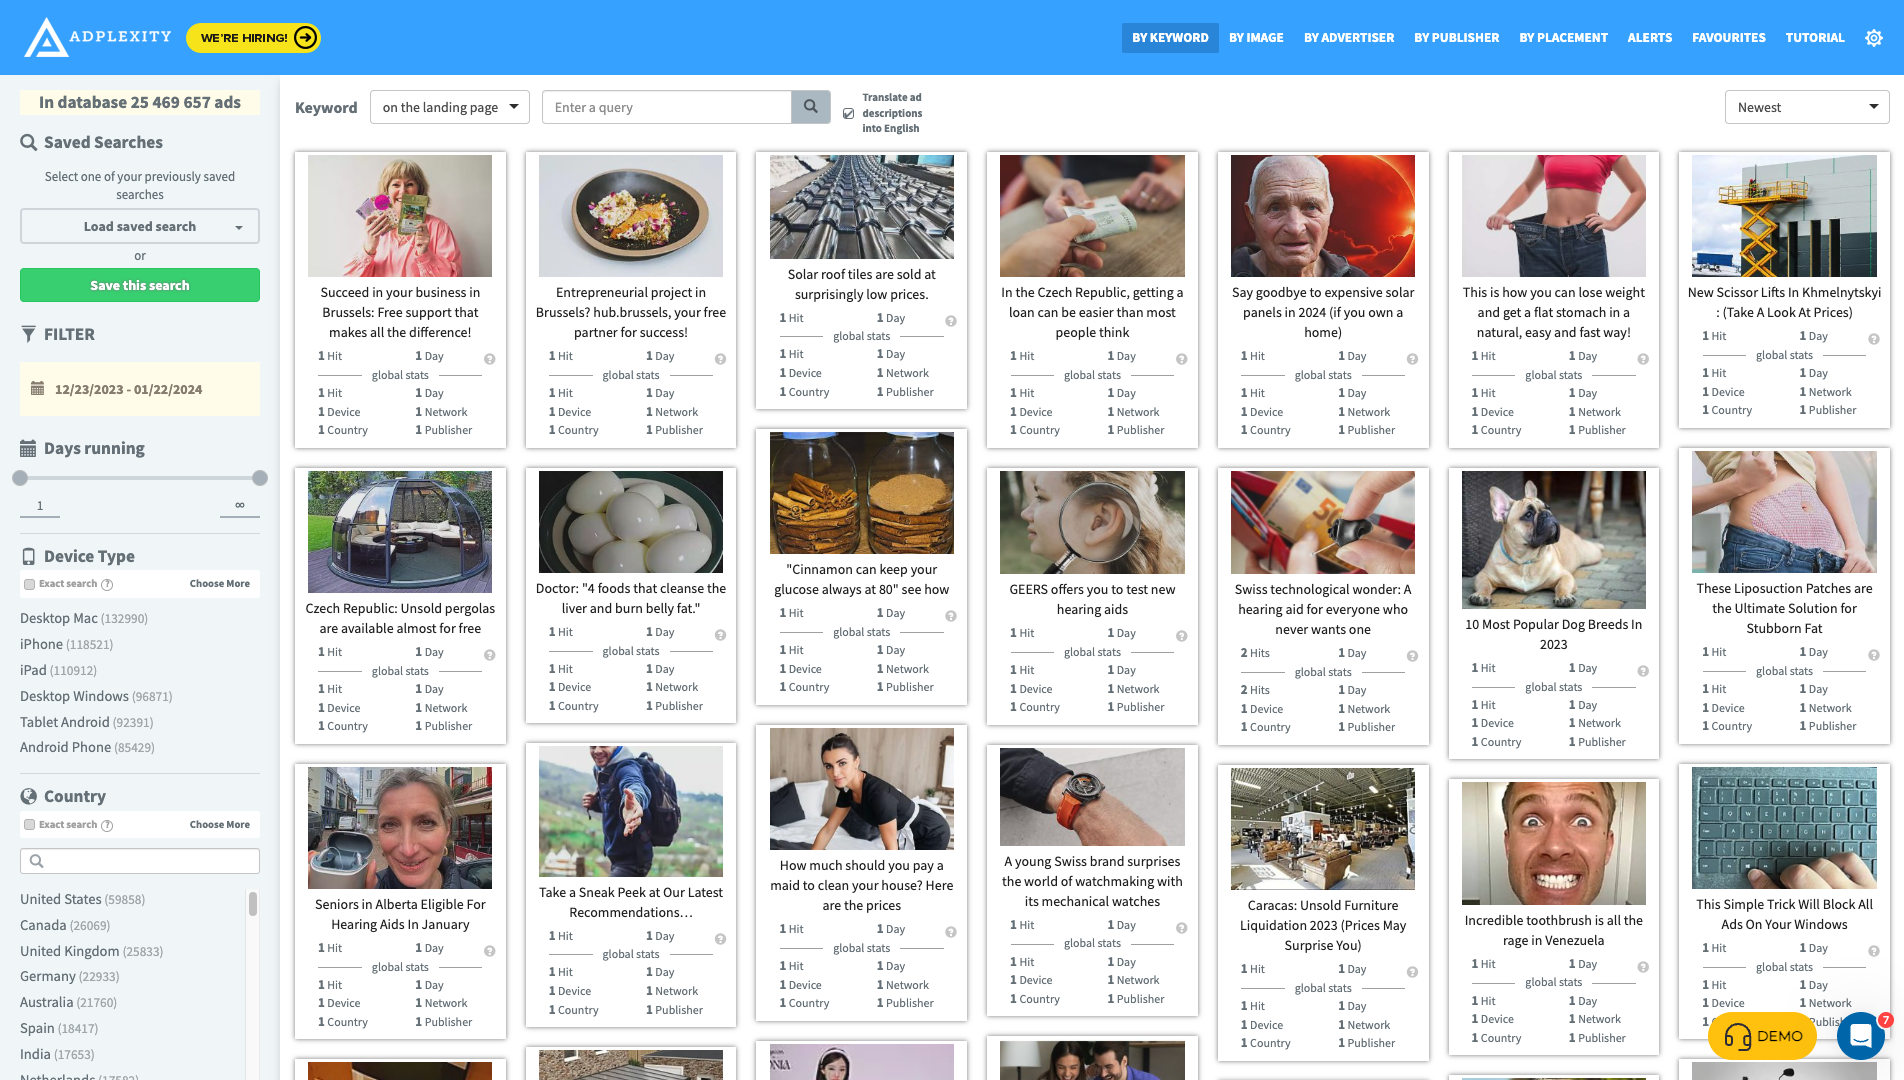Go to the Favourites tab
The image size is (1904, 1080).
1728,38
